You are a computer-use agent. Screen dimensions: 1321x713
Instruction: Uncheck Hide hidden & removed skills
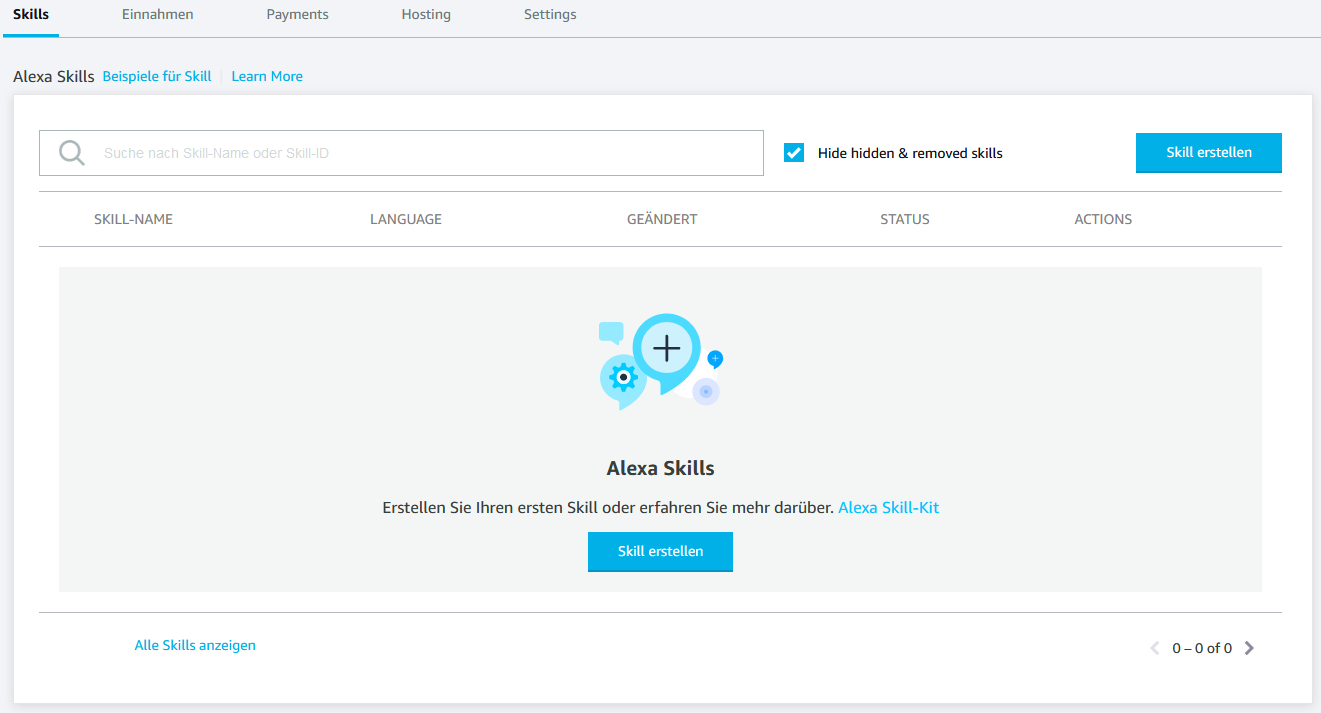click(794, 153)
